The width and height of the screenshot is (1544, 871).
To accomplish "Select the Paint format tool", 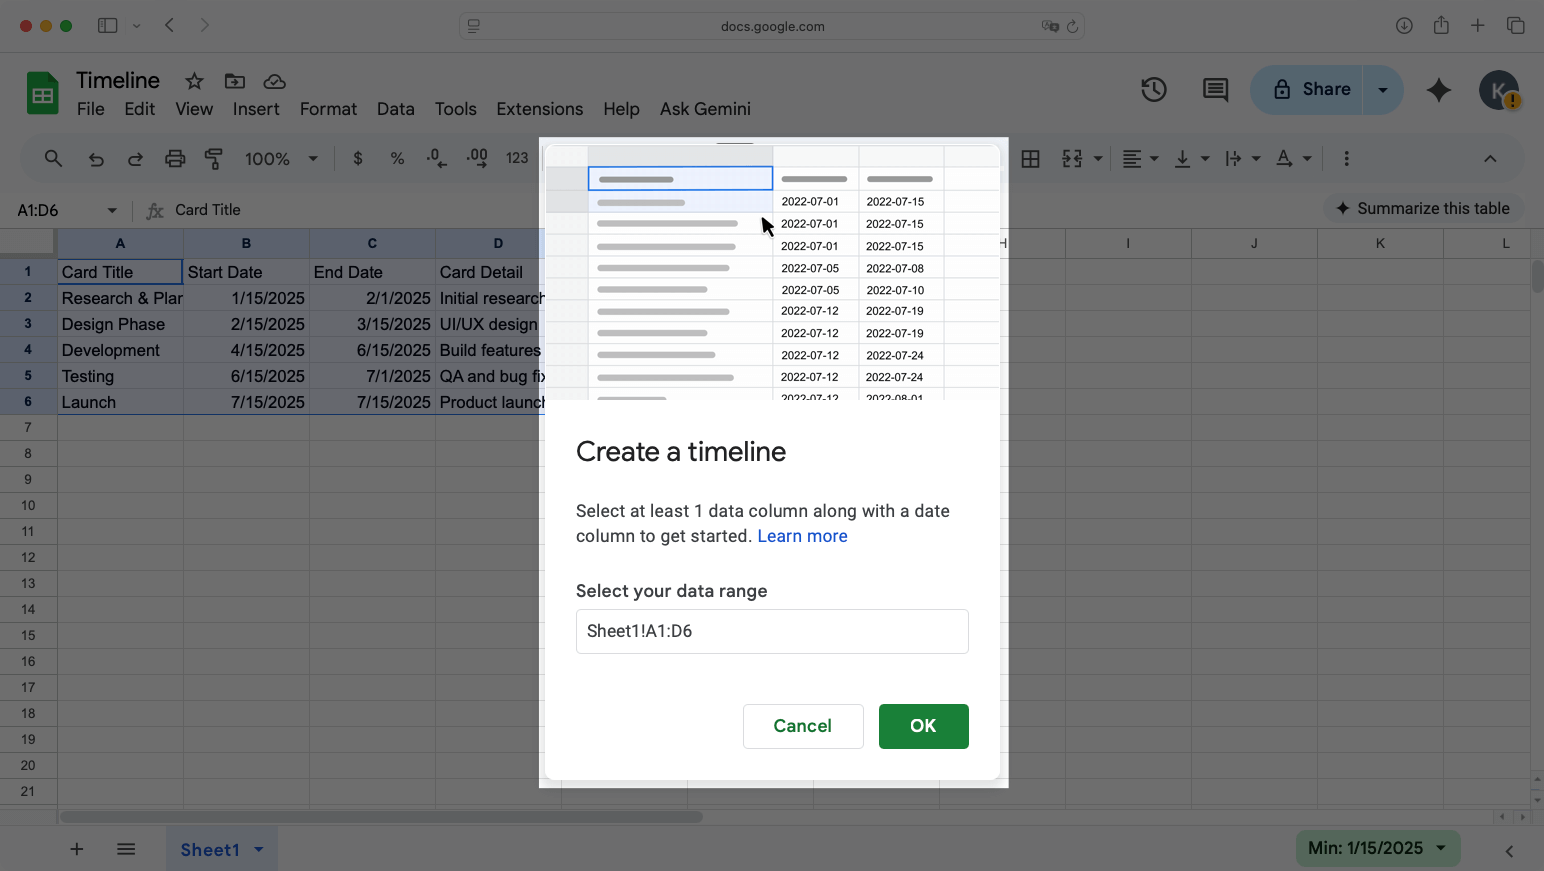I will [x=214, y=158].
